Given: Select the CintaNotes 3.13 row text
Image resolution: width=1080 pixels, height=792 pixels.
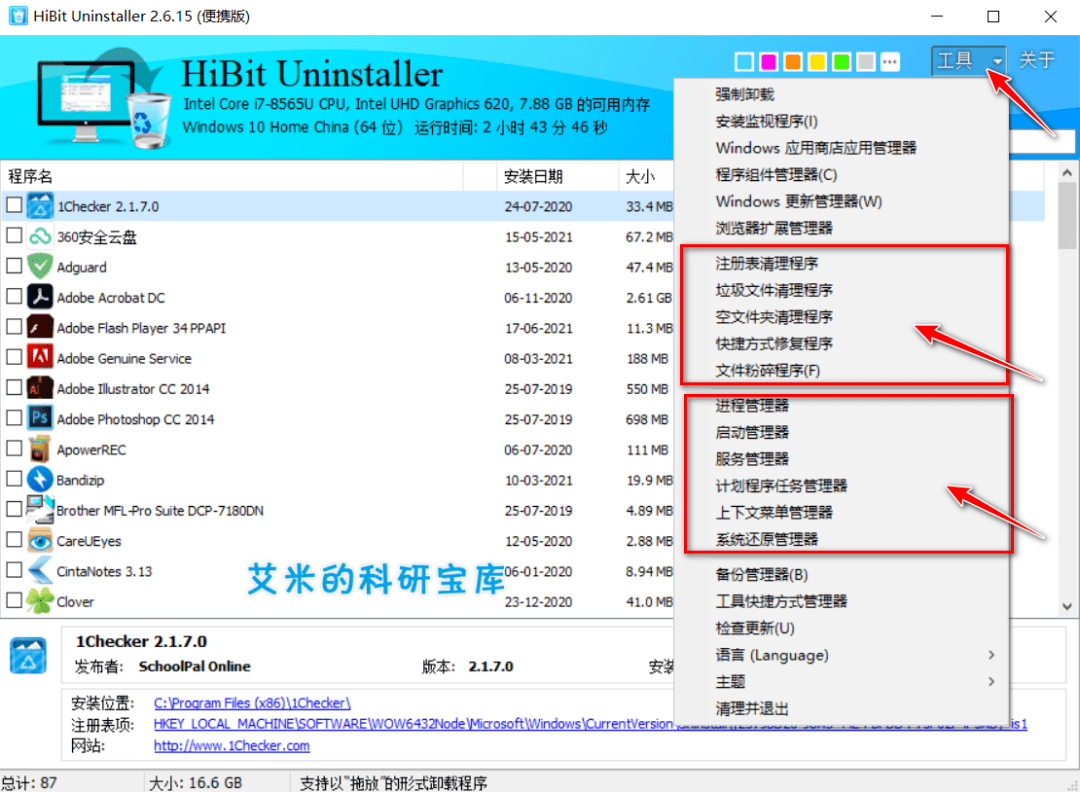Looking at the screenshot, I should pyautogui.click(x=104, y=572).
